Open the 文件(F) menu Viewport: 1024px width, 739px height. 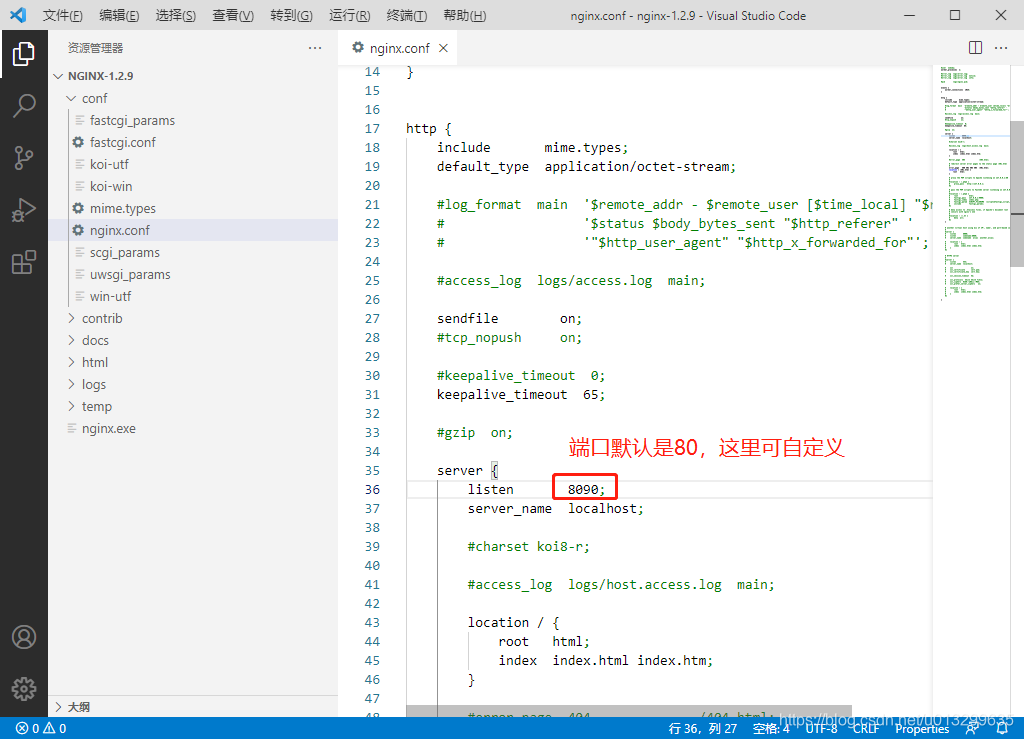coord(63,16)
